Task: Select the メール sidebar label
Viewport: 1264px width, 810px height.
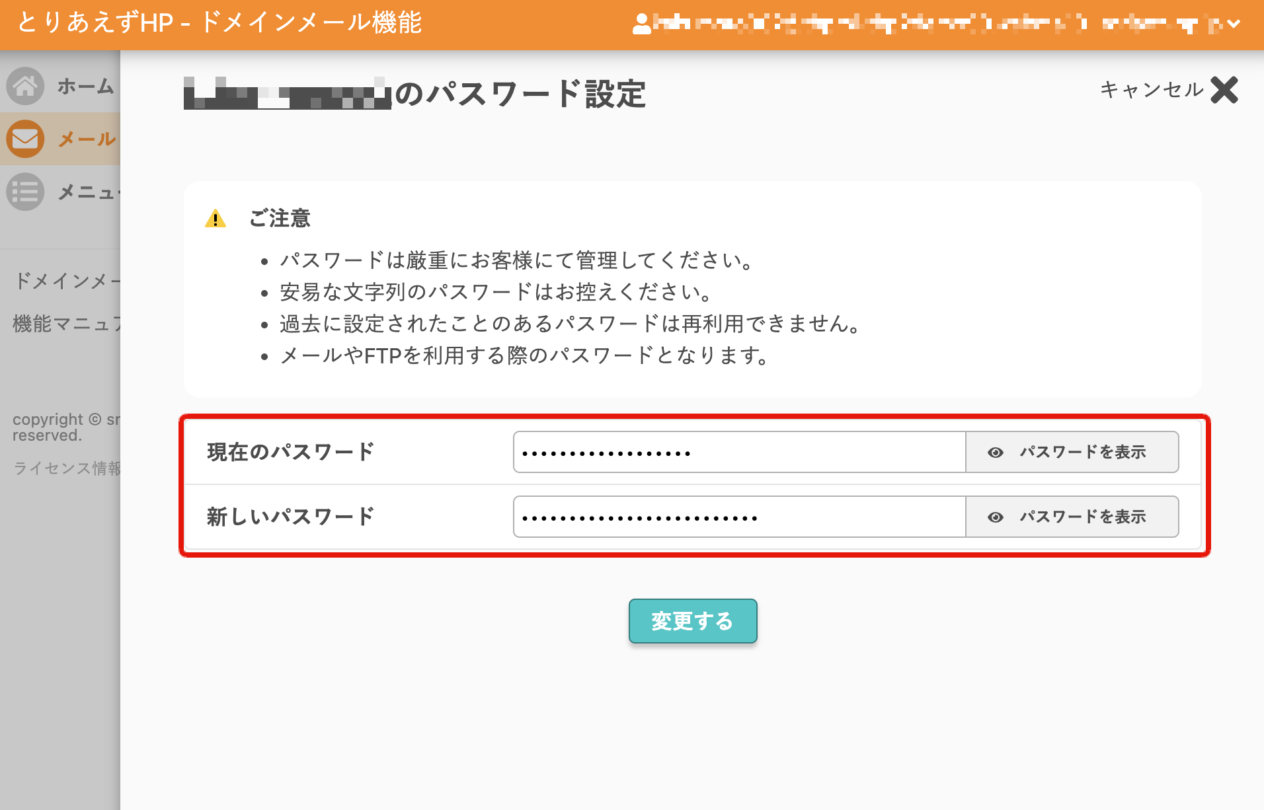Action: coord(86,139)
